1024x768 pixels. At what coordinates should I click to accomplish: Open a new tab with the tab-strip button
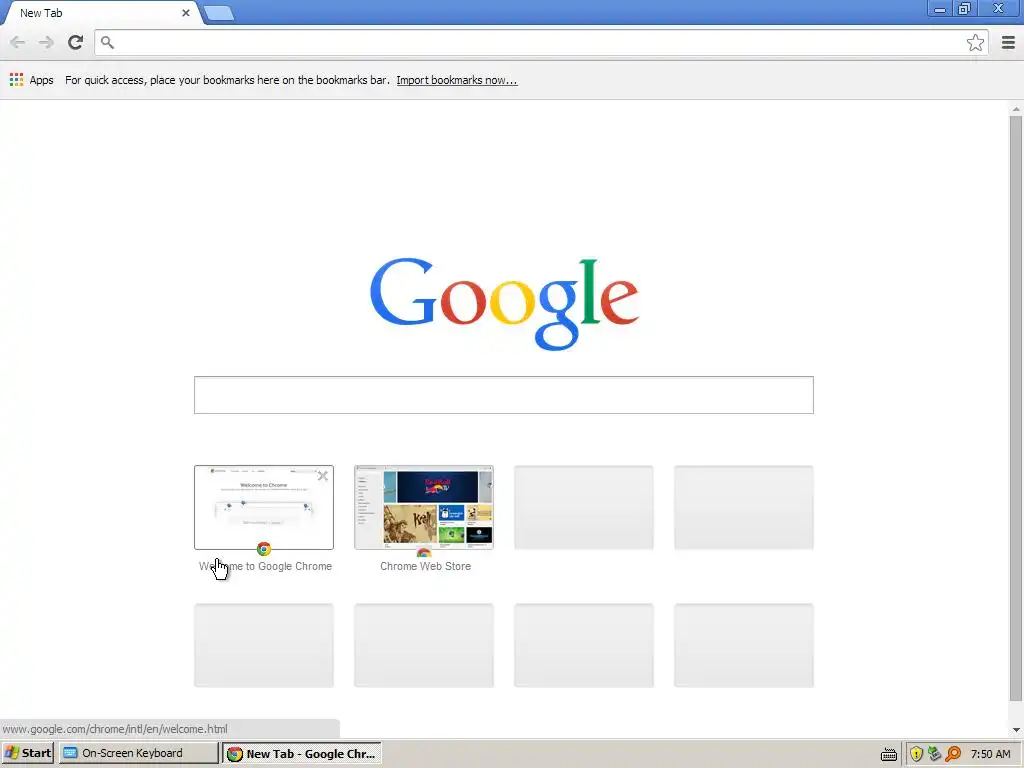pos(219,13)
